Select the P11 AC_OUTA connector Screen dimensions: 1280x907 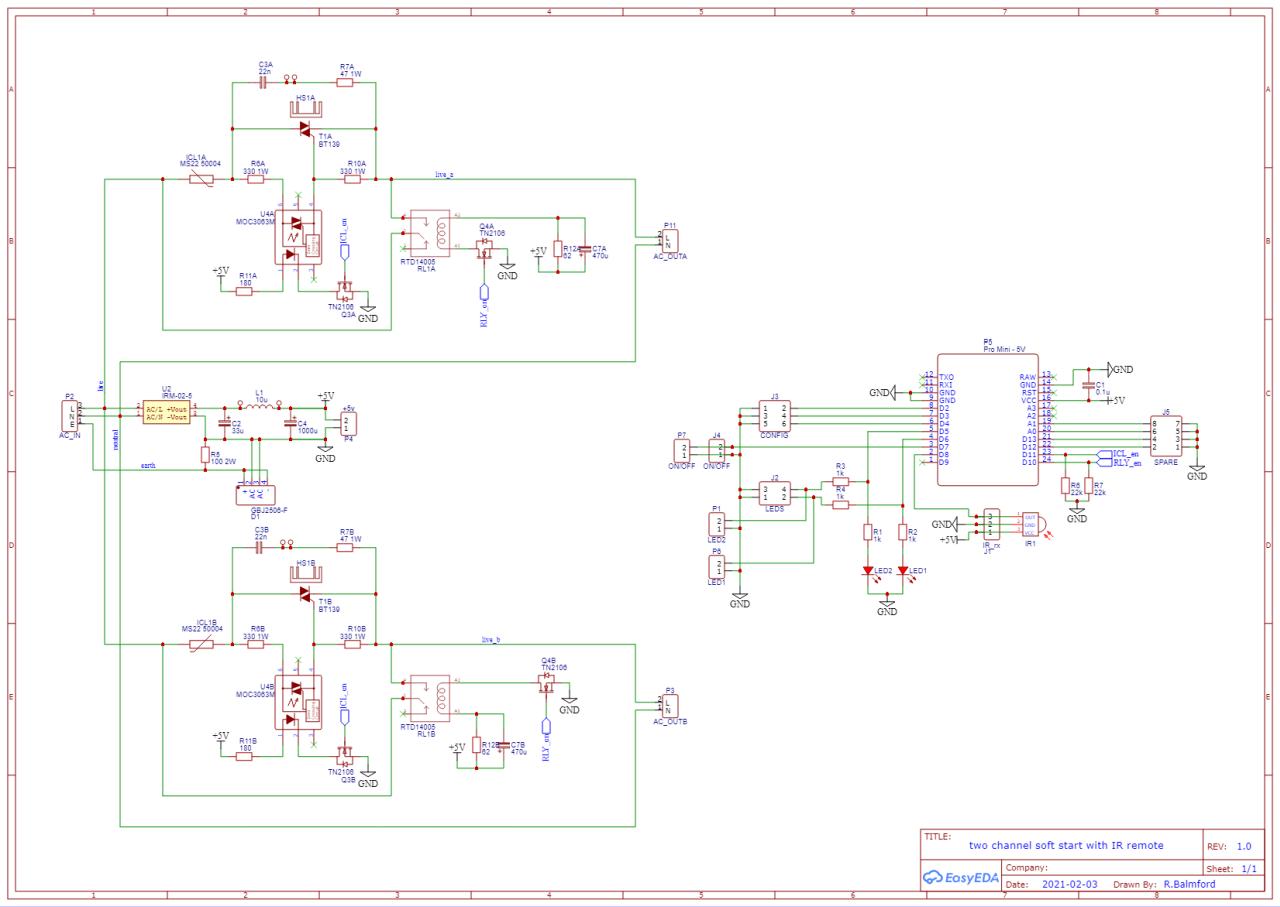(669, 241)
